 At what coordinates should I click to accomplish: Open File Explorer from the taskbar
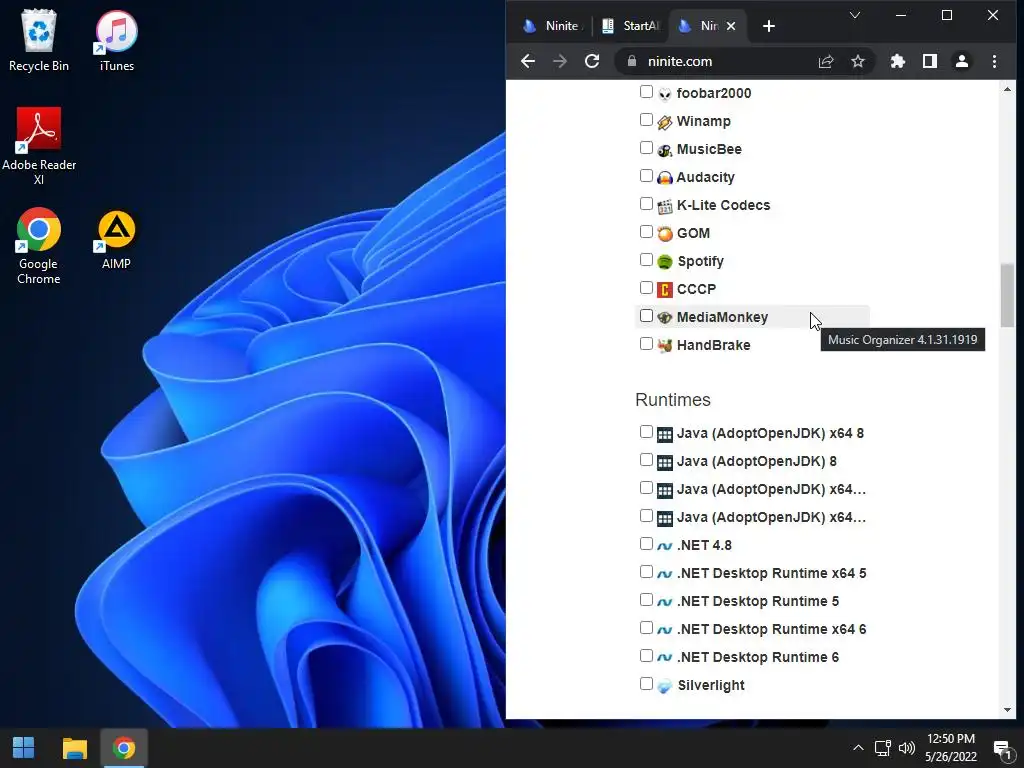pyautogui.click(x=74, y=748)
